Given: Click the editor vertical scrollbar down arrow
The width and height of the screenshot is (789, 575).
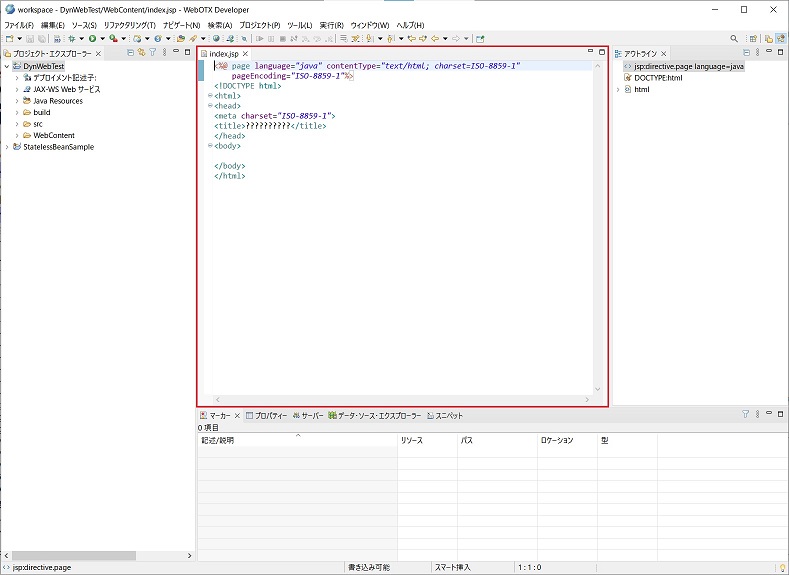Looking at the screenshot, I should [598, 389].
